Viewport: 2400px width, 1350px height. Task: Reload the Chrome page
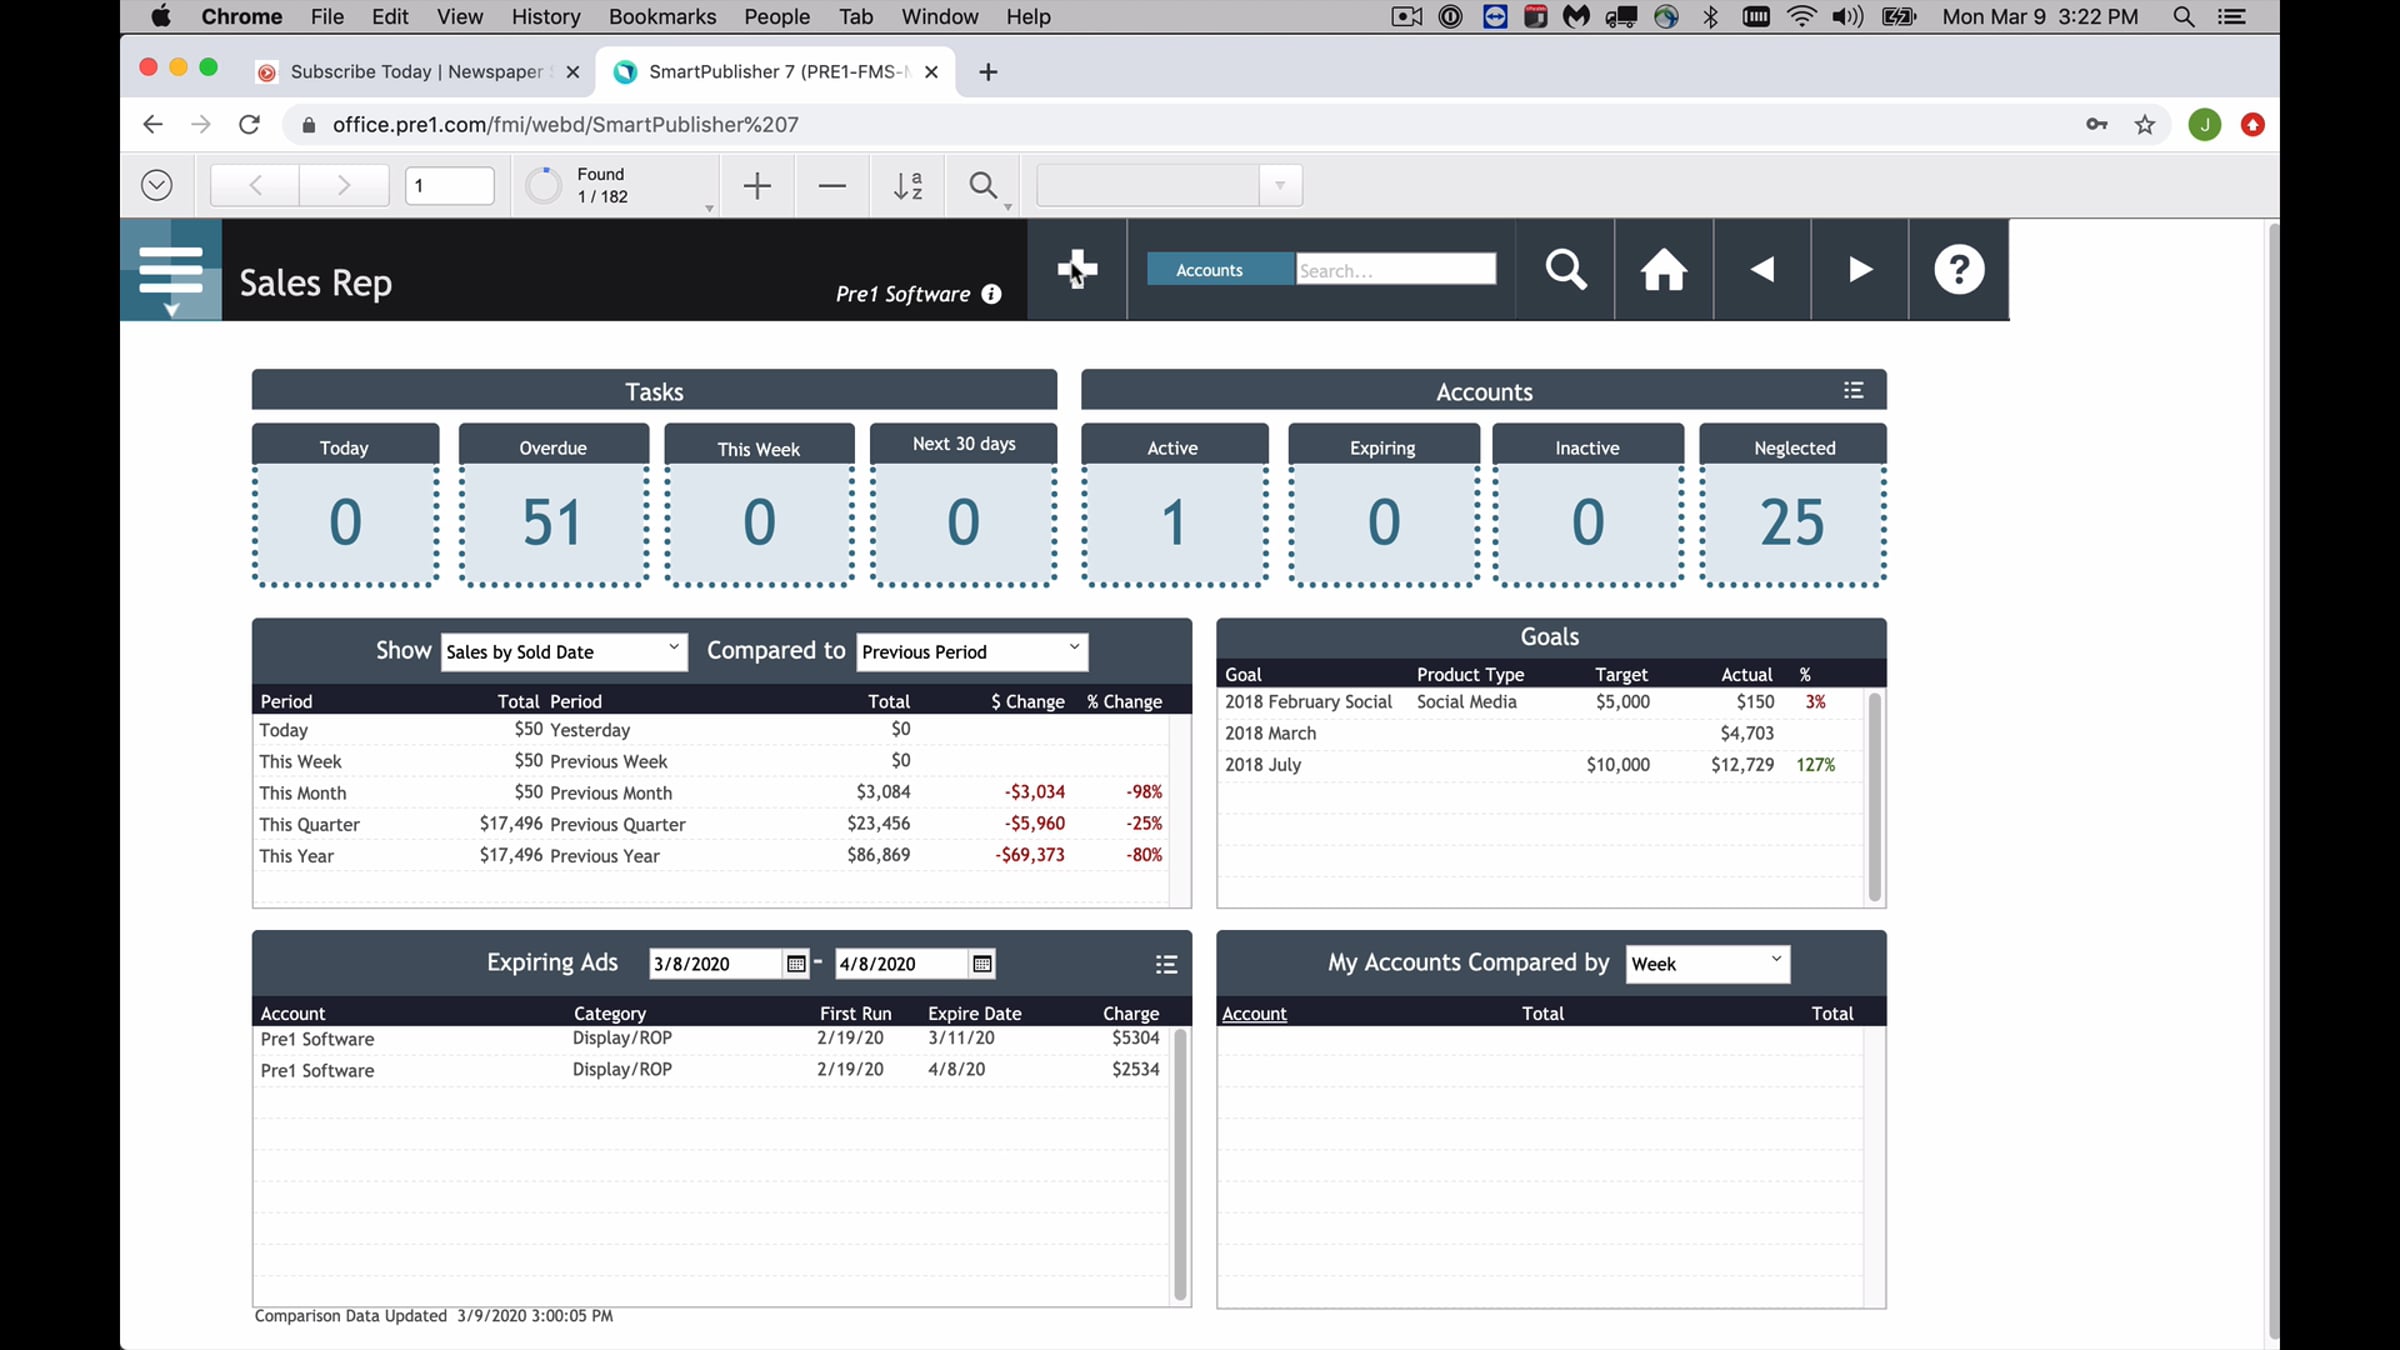(249, 125)
